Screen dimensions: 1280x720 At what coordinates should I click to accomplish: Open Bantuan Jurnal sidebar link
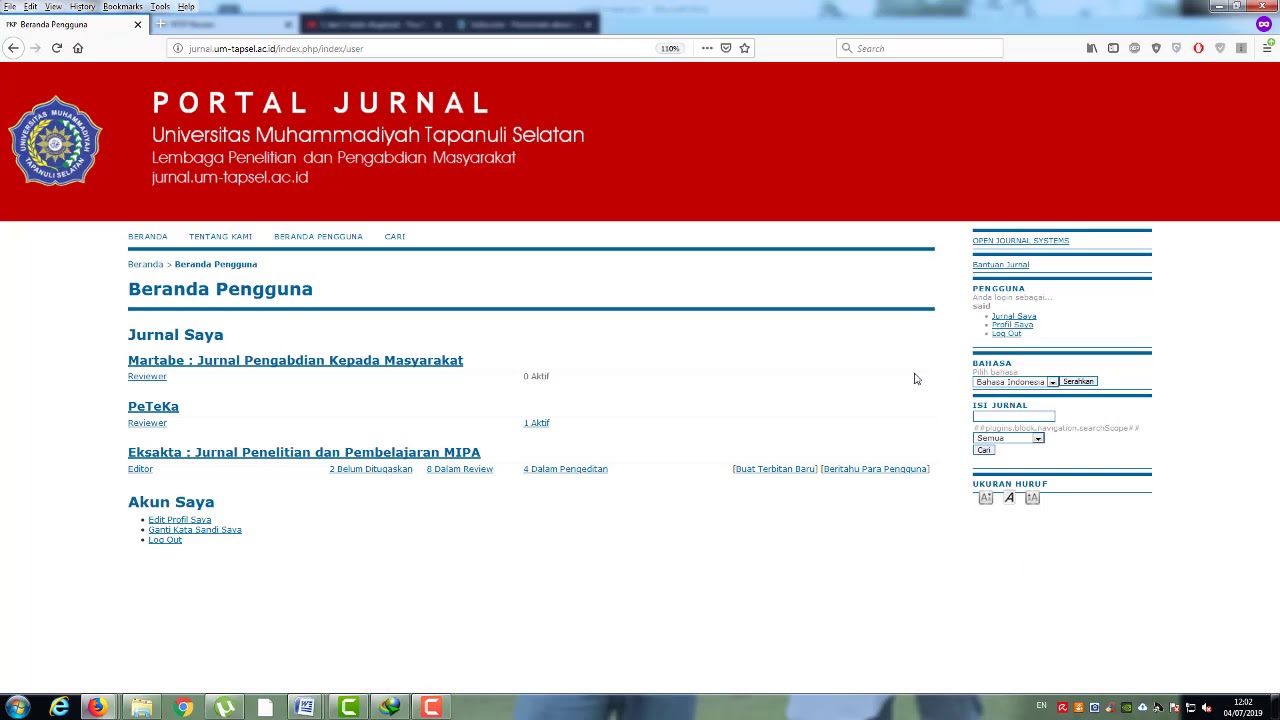(x=1001, y=265)
